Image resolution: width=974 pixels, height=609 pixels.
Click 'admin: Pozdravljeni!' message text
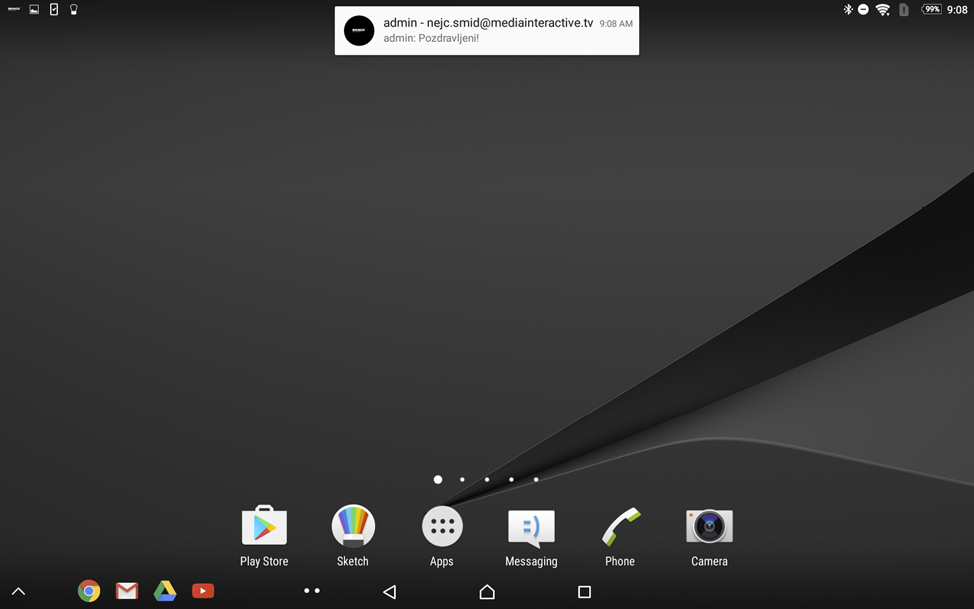(431, 39)
